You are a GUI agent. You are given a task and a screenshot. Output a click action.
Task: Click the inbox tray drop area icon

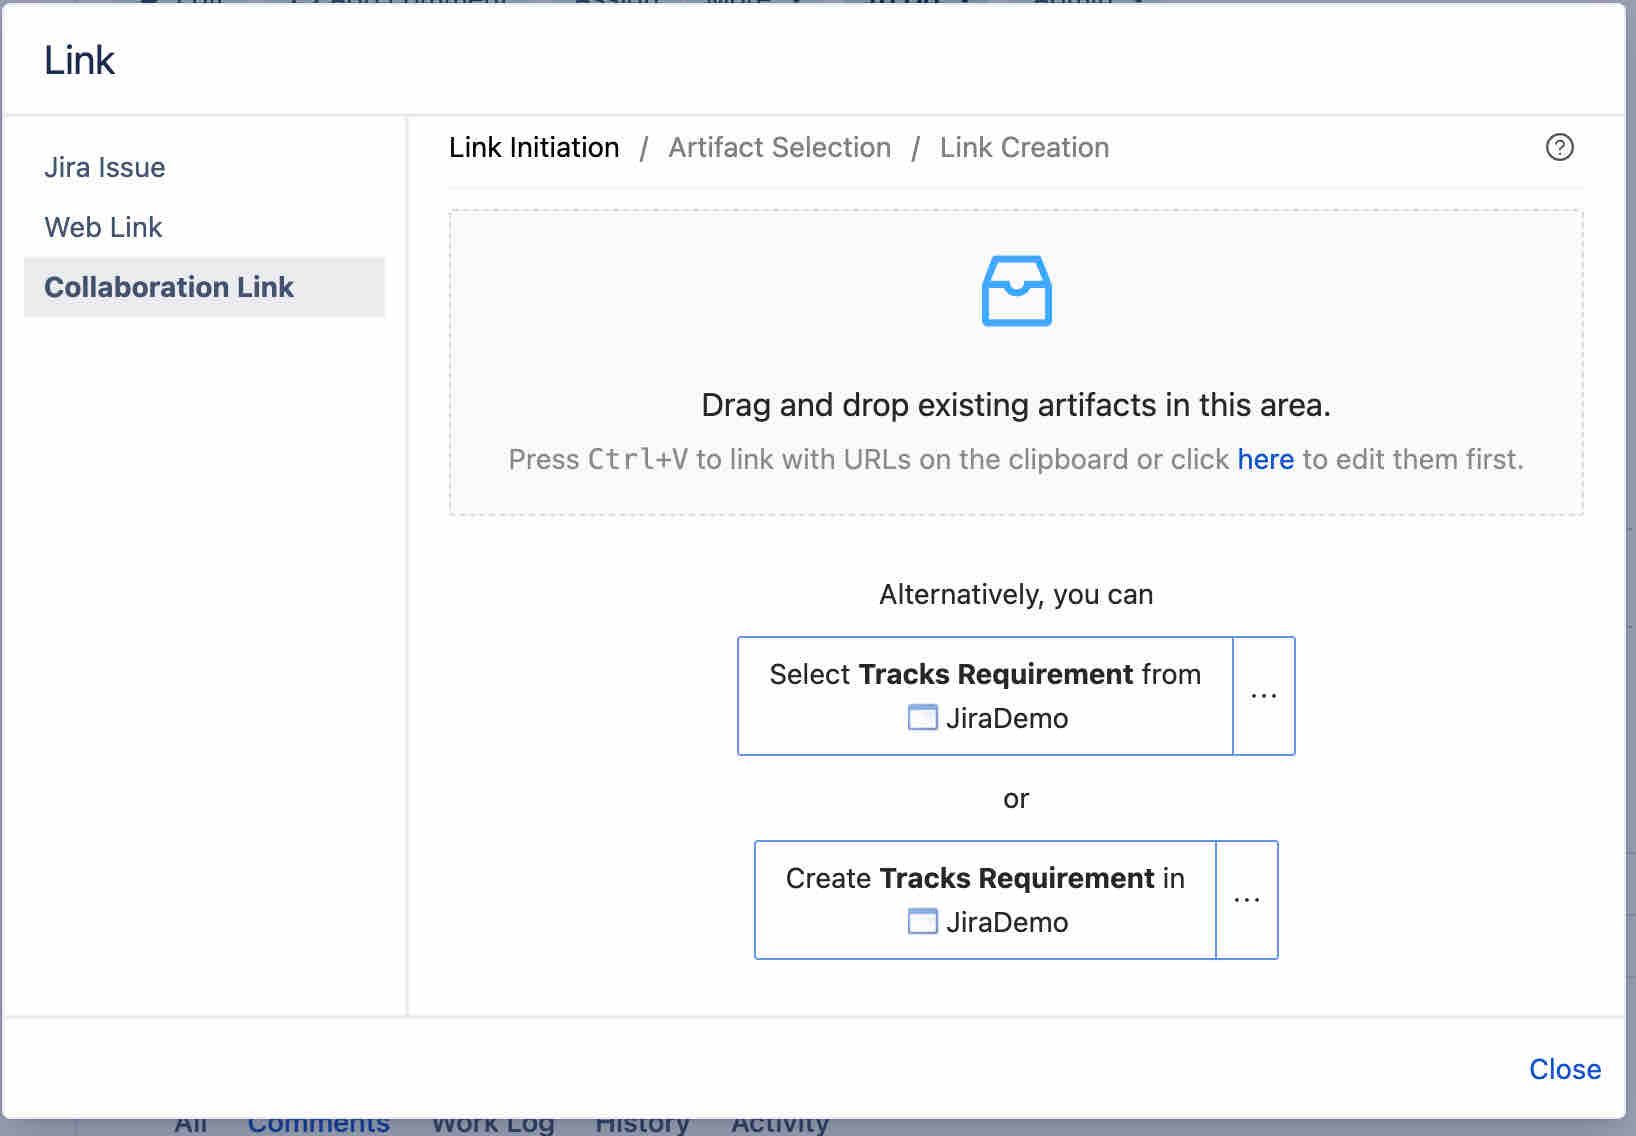[x=1016, y=291]
